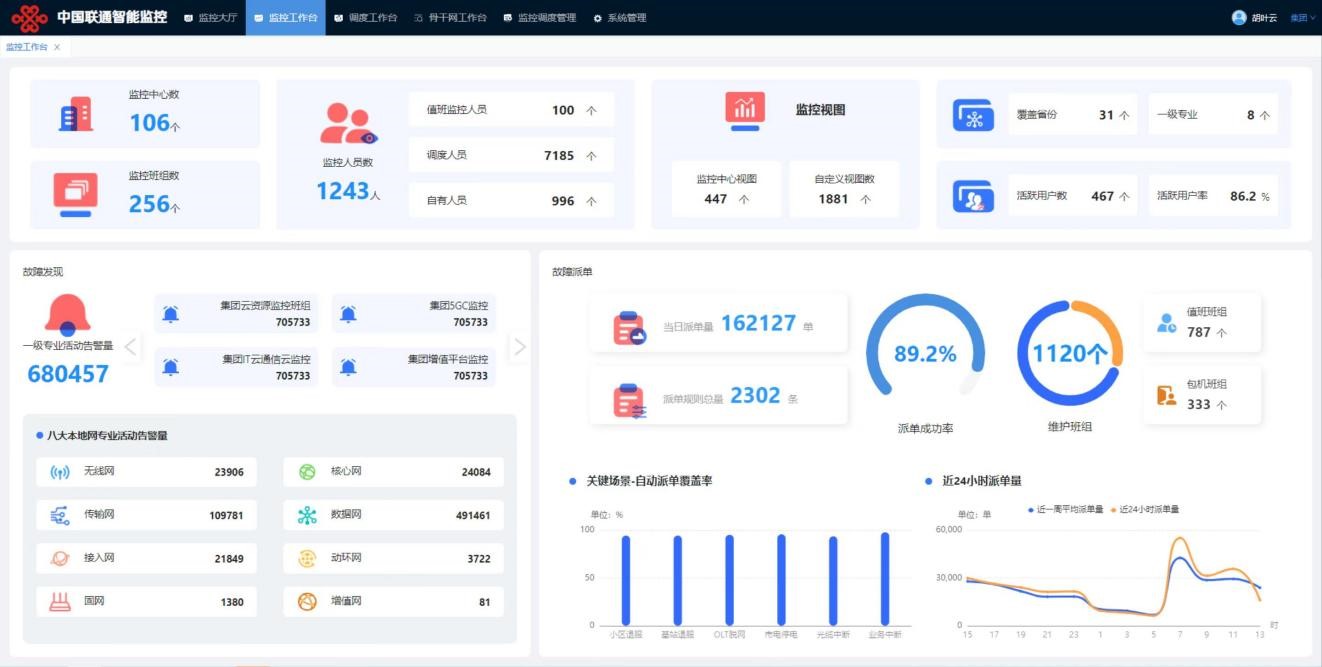Click the 监控视图 chart icon

tap(745, 110)
